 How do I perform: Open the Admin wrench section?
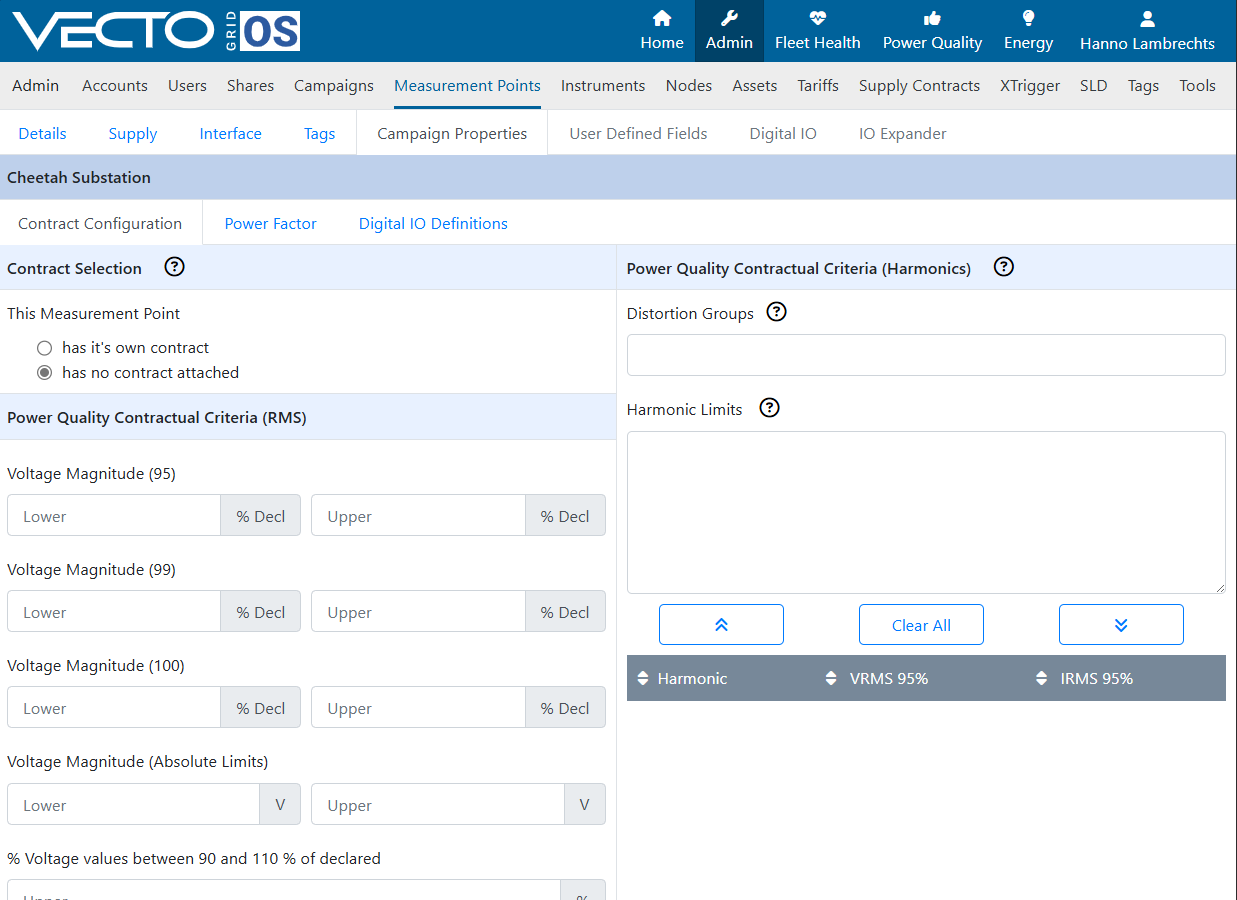point(729,31)
